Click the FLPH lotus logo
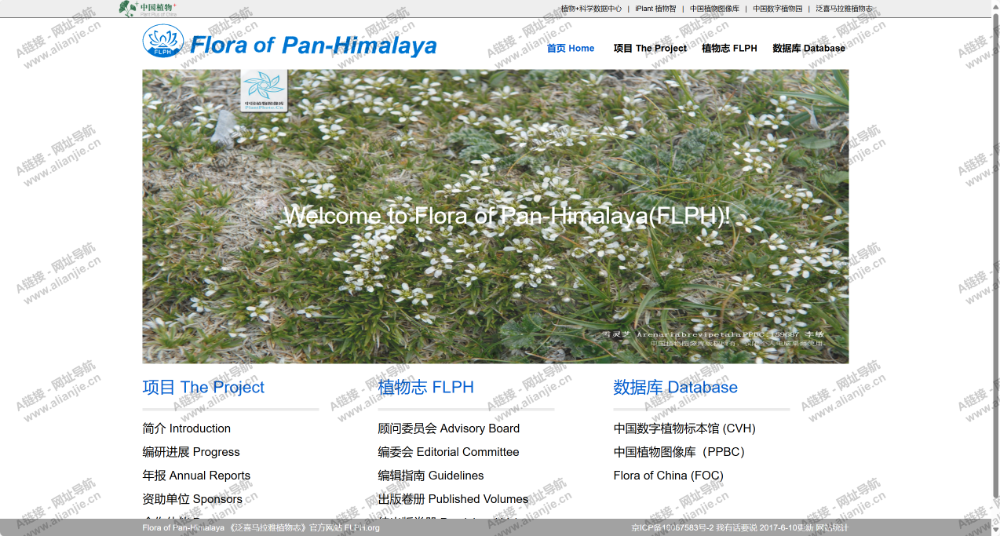The width and height of the screenshot is (1000, 536). point(163,41)
